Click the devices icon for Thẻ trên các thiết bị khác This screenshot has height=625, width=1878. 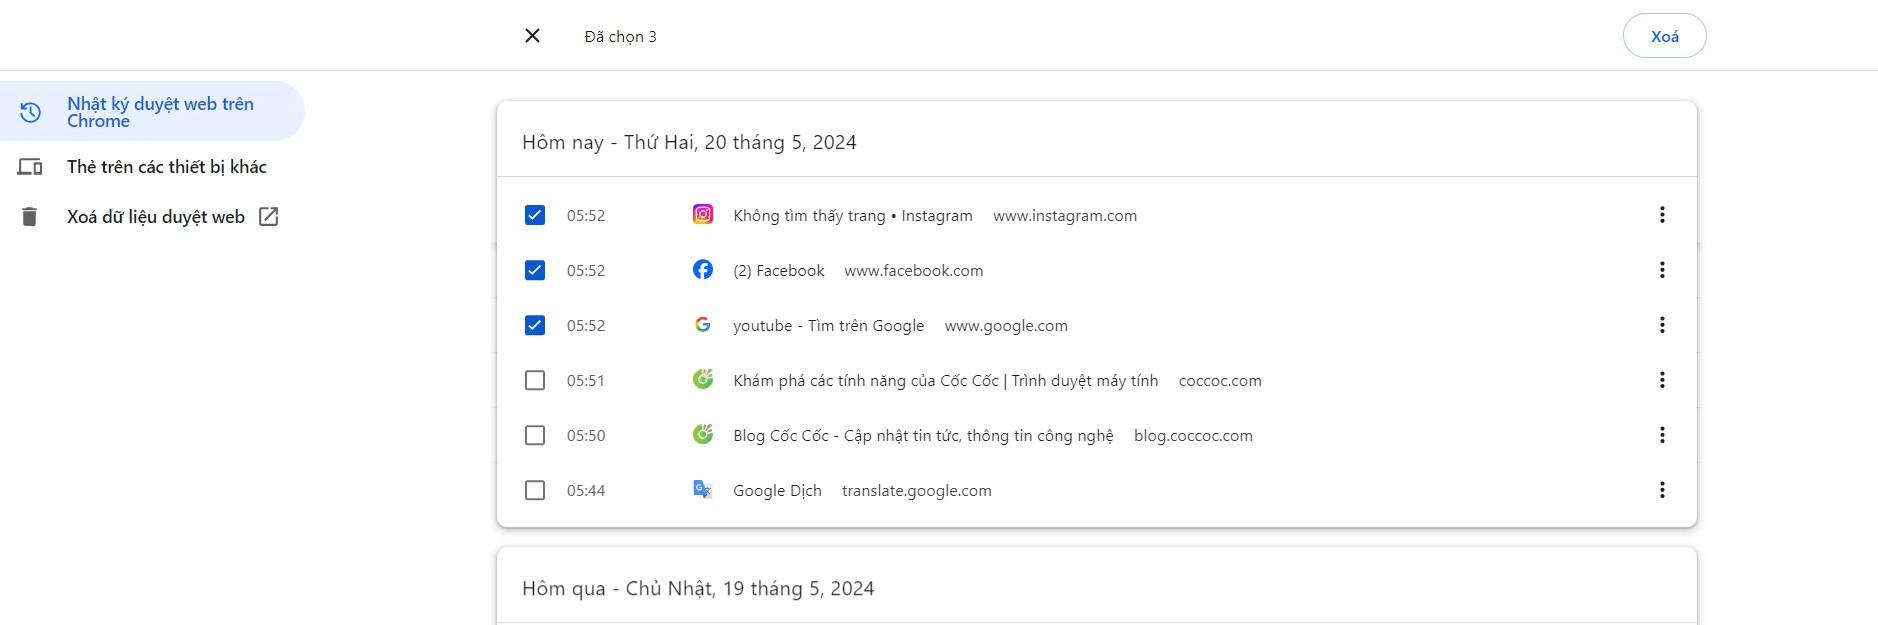tap(30, 167)
